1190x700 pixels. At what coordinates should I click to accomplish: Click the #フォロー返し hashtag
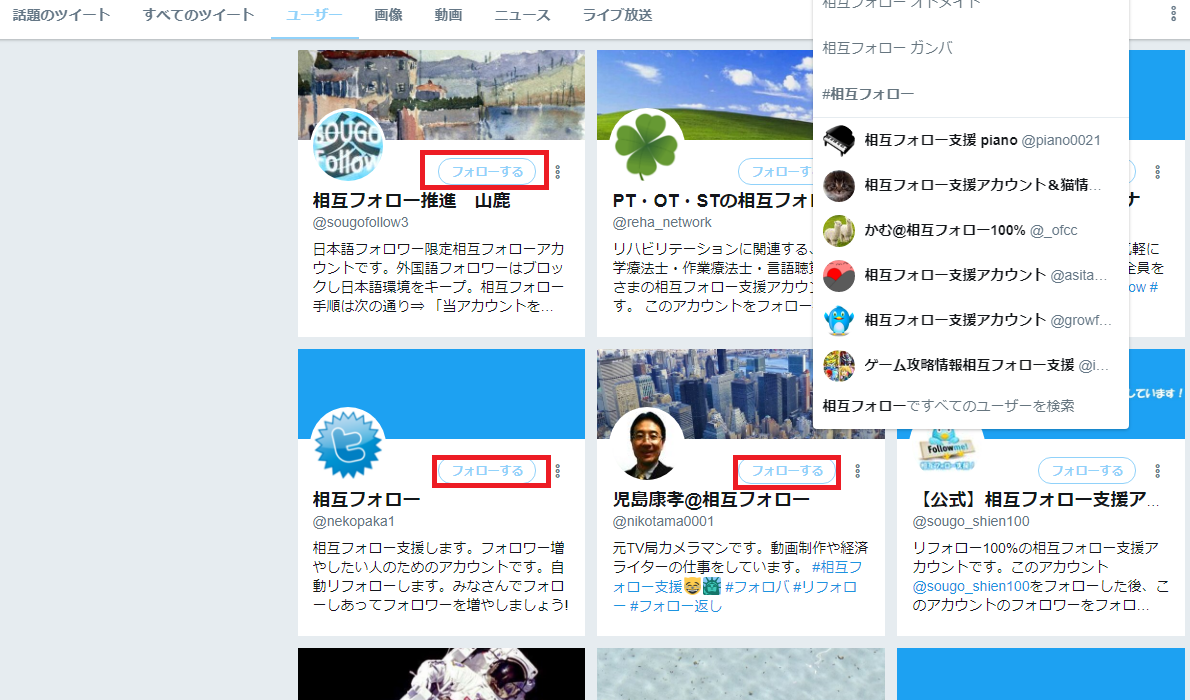(675, 606)
